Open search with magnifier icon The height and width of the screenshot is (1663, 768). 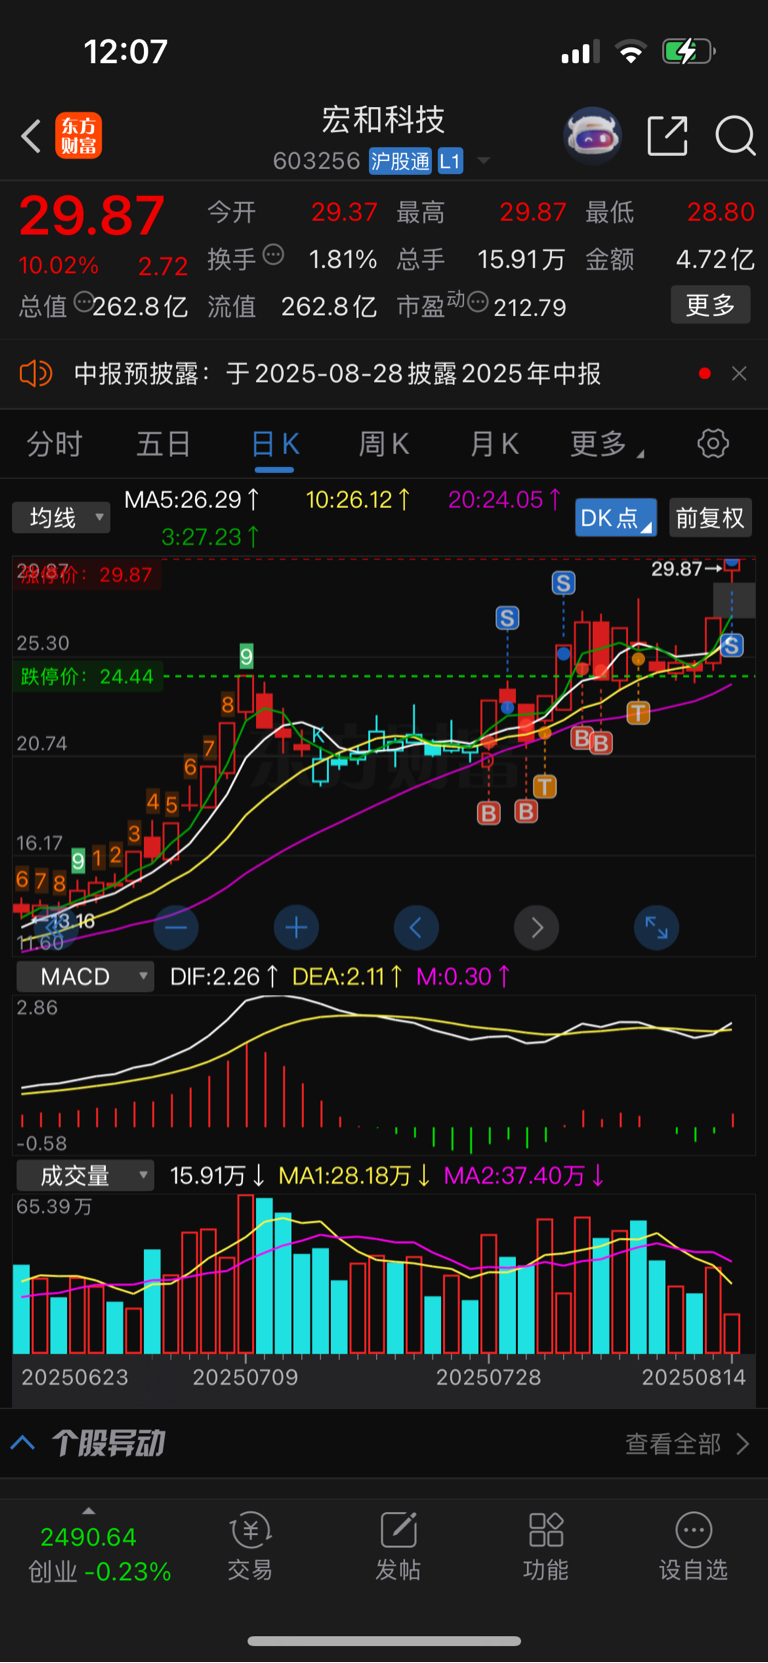(x=735, y=136)
